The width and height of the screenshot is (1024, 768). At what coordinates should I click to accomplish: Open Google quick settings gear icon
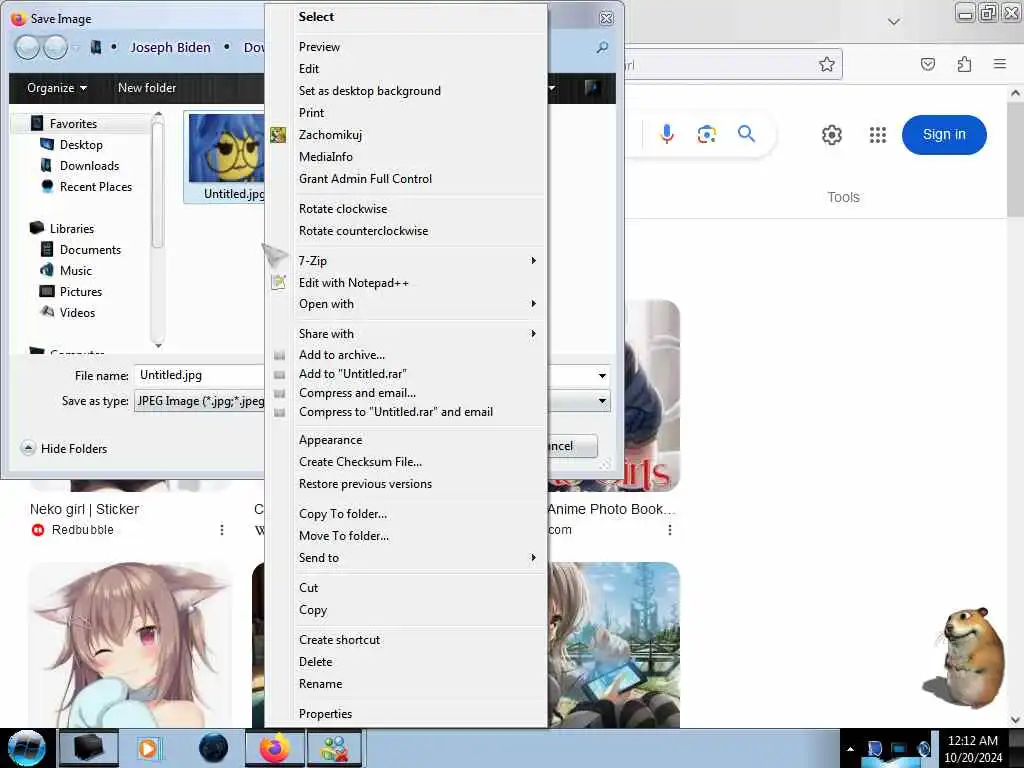[x=831, y=135]
